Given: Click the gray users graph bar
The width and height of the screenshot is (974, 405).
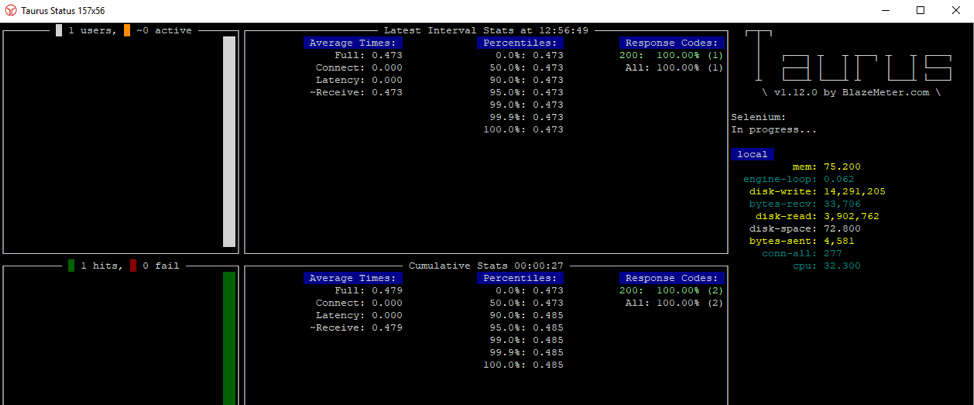Looking at the screenshot, I should click(229, 142).
